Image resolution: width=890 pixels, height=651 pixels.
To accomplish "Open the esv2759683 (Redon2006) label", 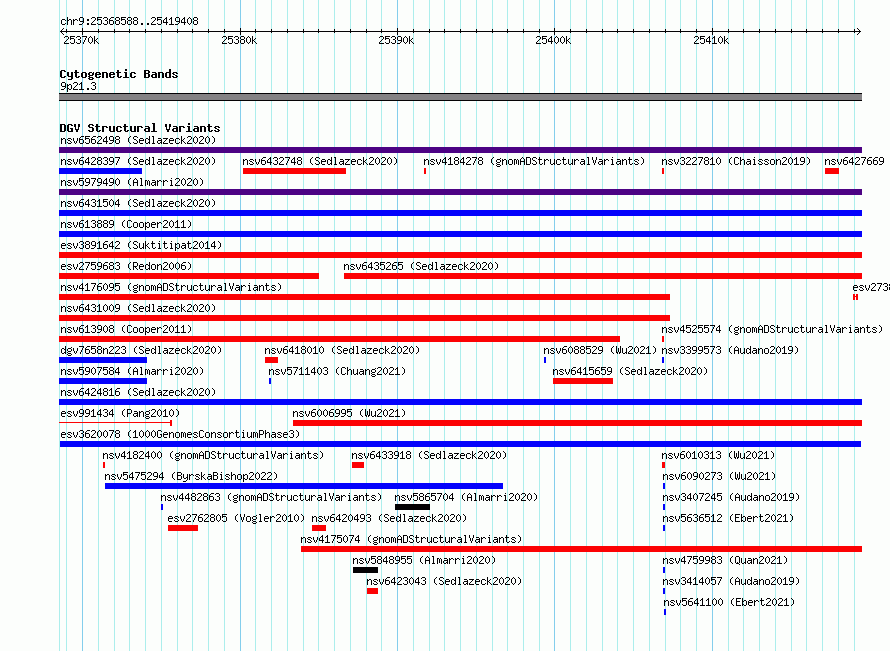I will click(126, 266).
